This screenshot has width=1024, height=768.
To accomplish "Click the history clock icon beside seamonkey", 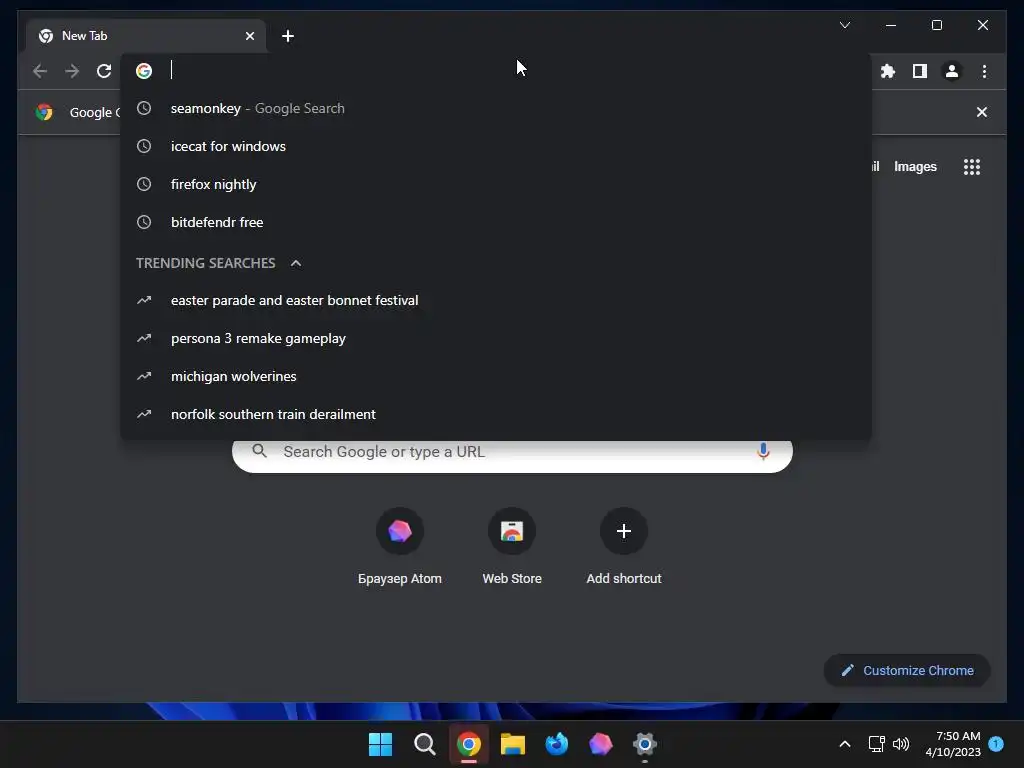I will (144, 108).
